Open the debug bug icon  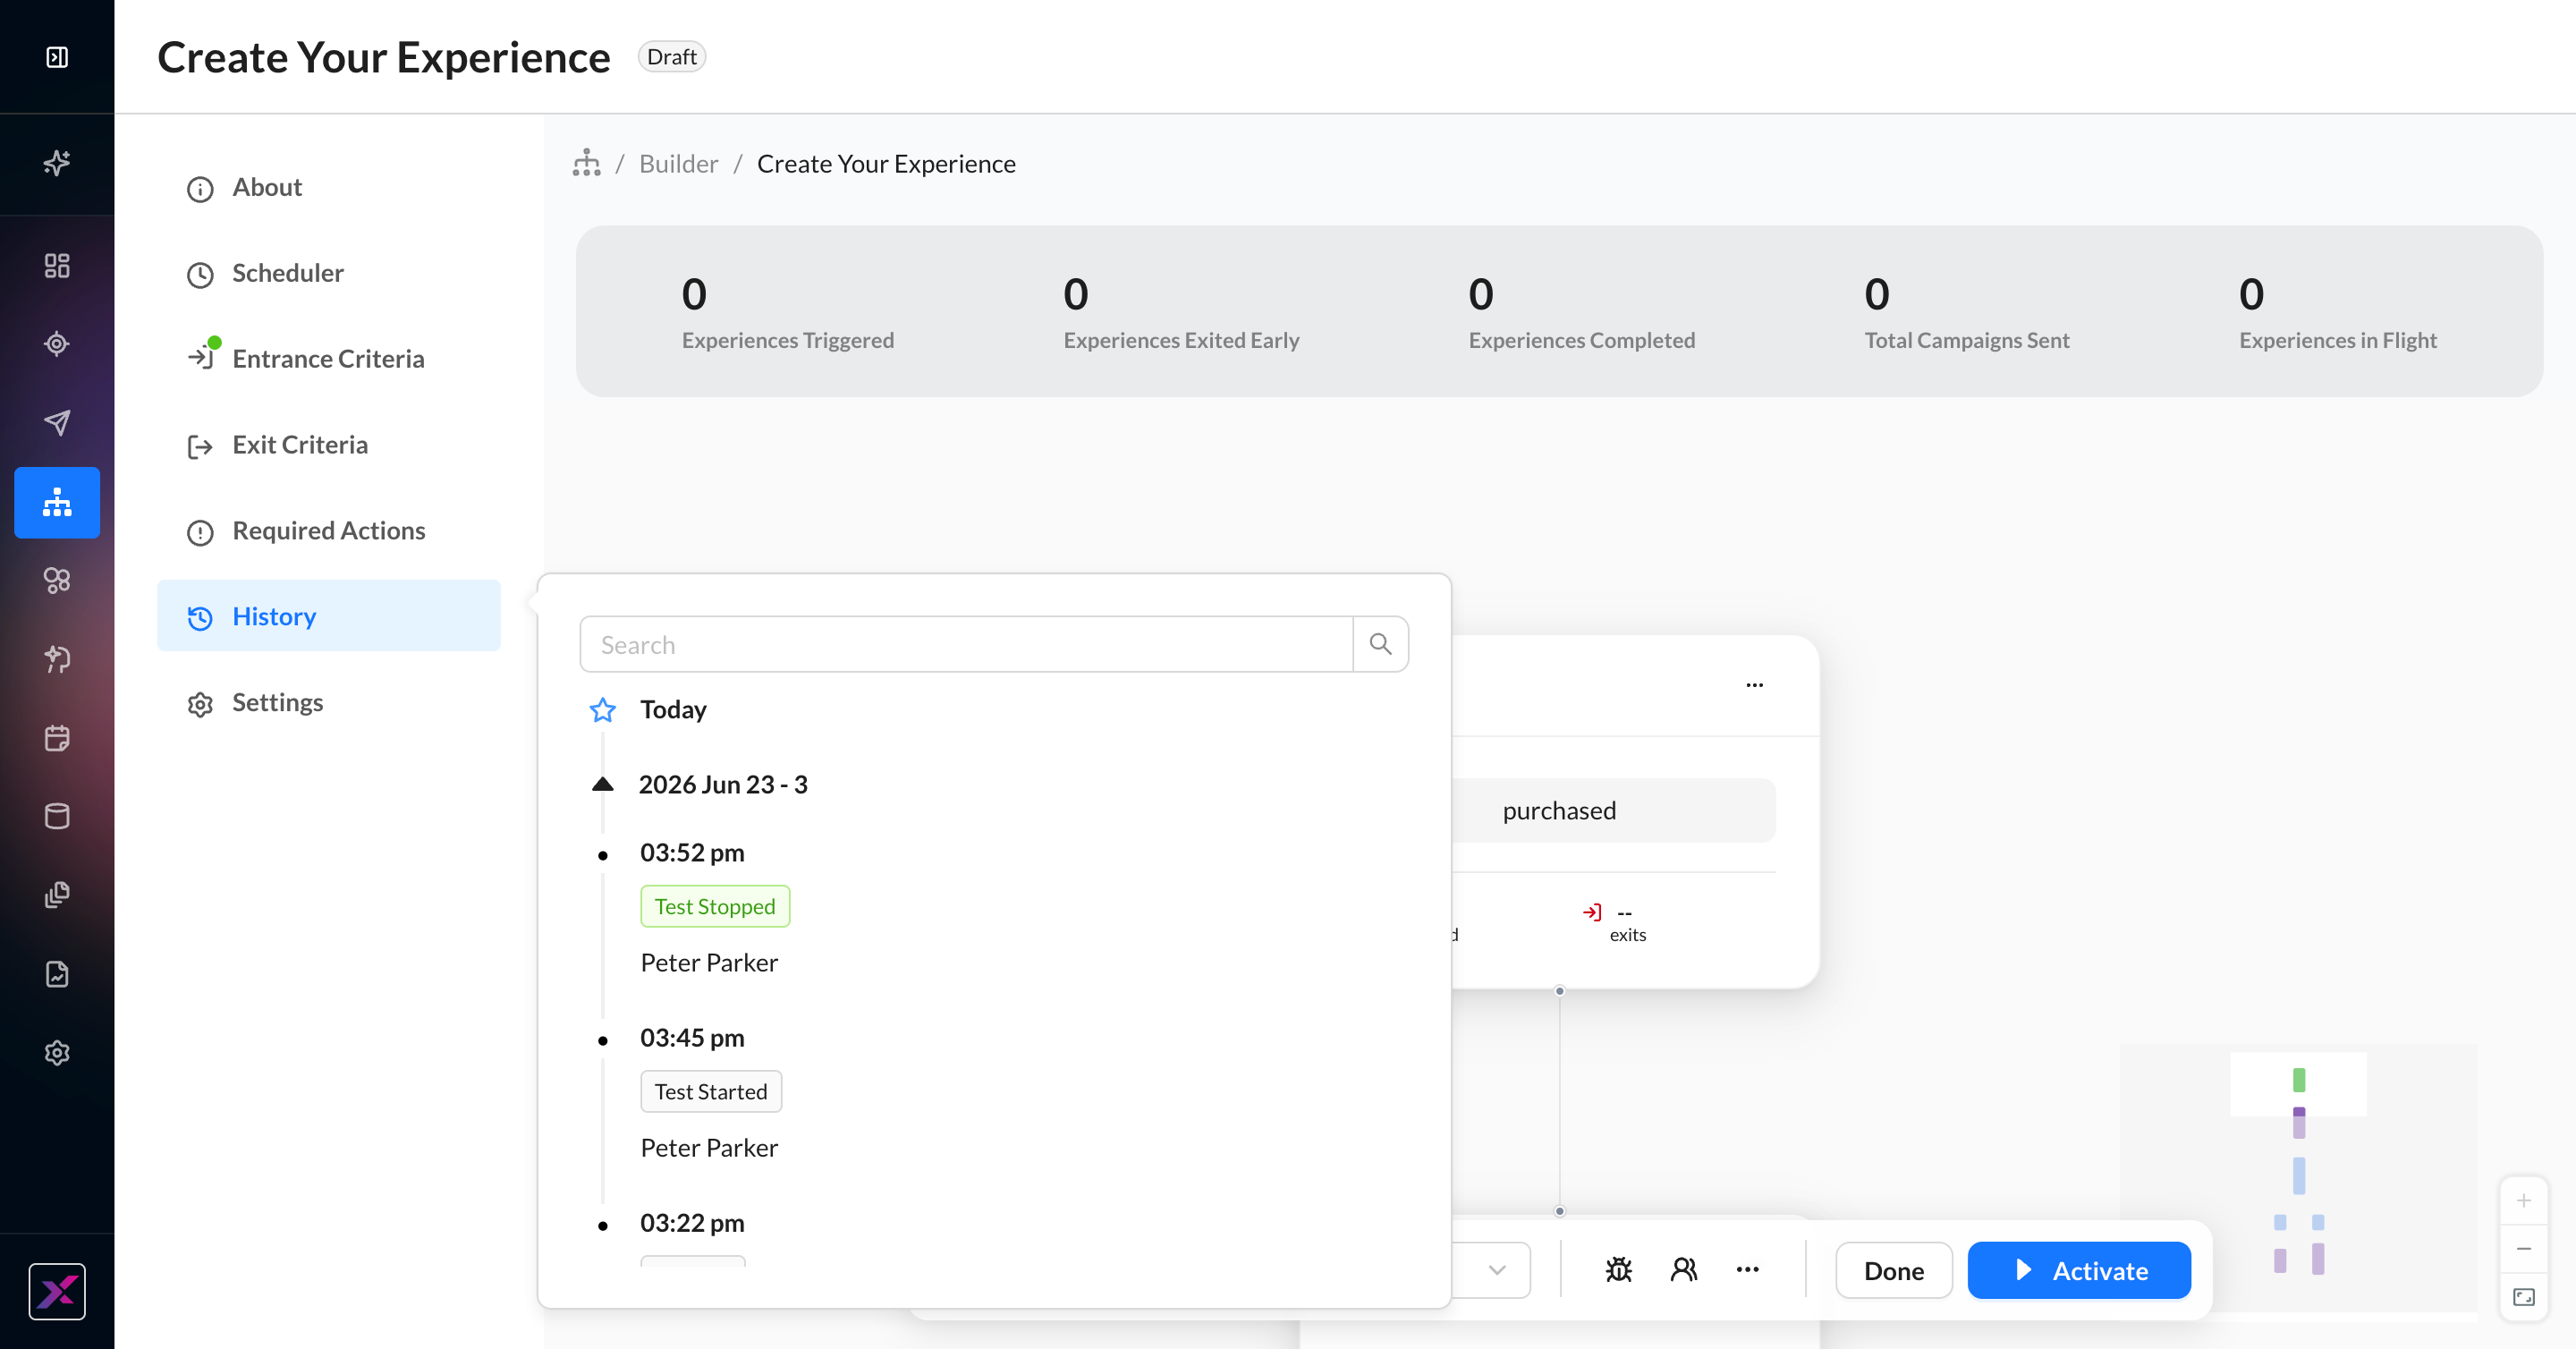[x=1618, y=1270]
